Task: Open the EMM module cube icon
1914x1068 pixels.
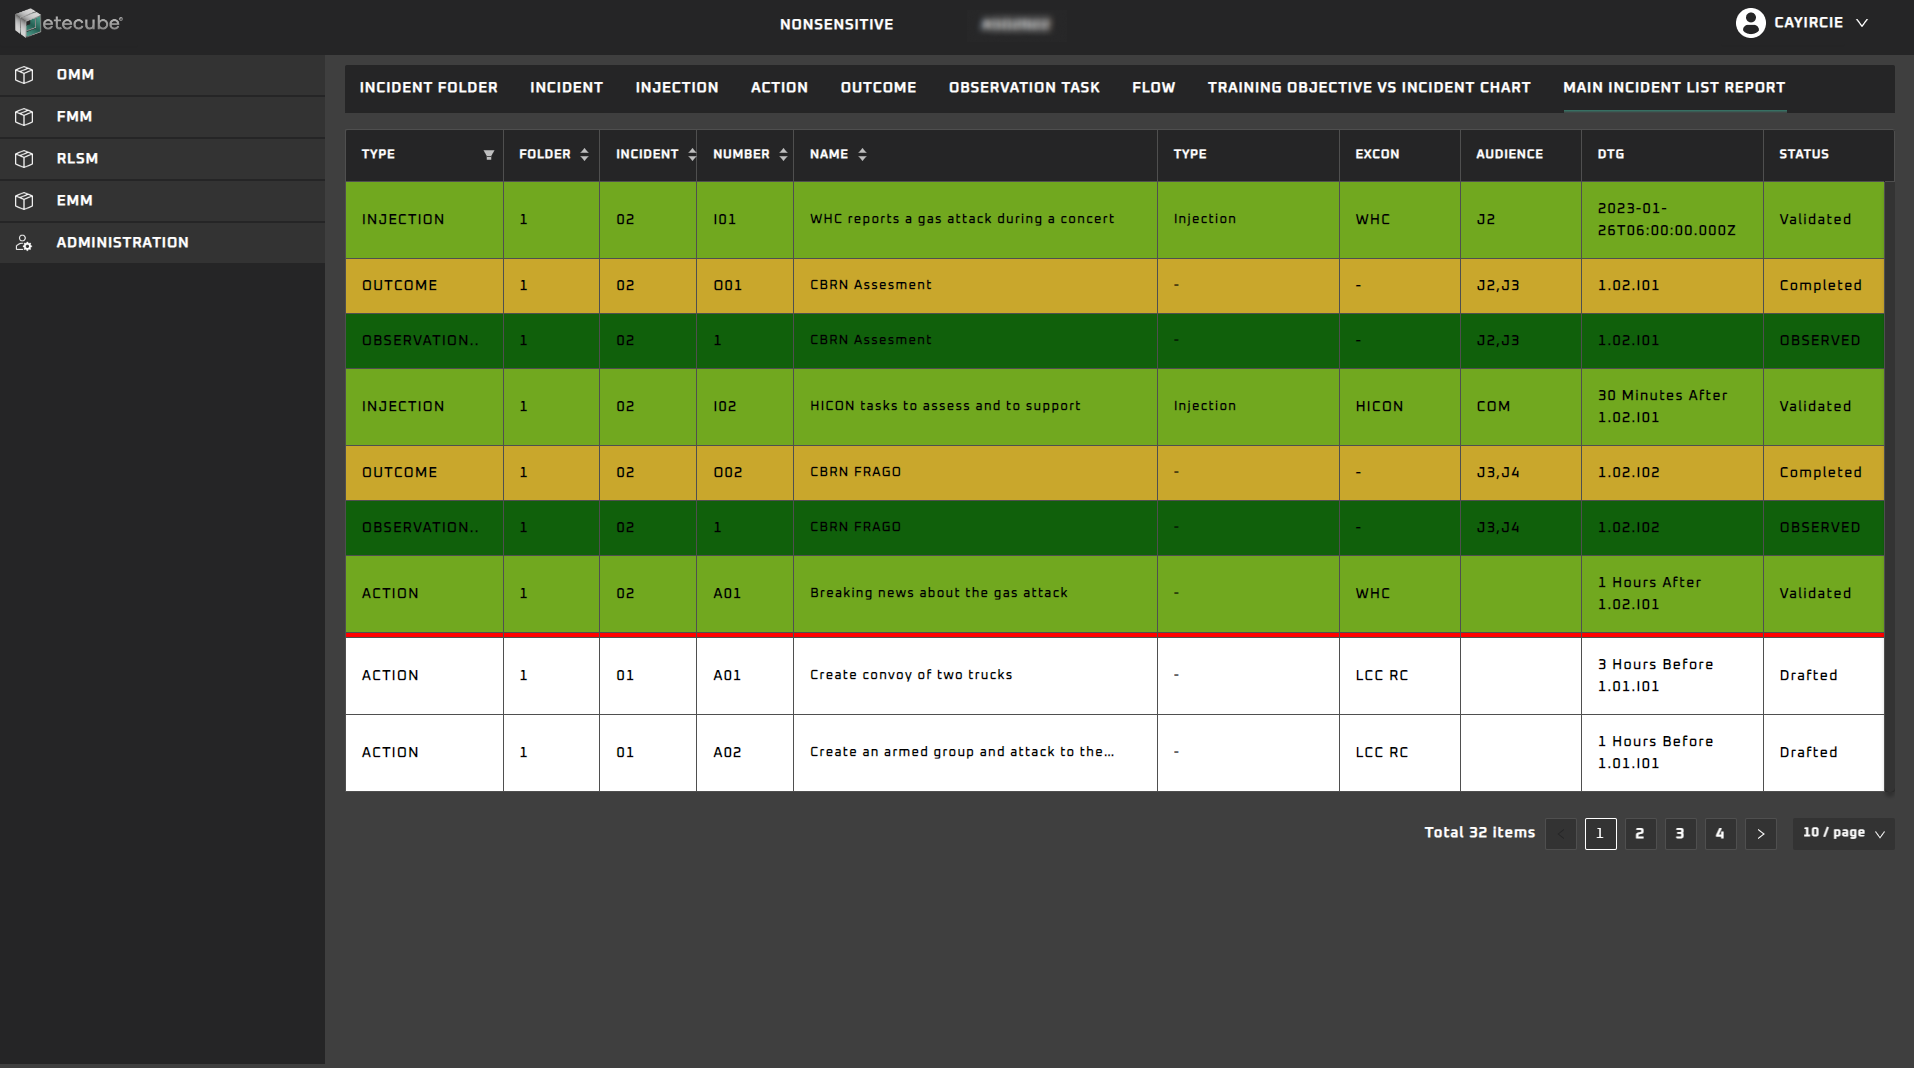Action: click(x=24, y=201)
